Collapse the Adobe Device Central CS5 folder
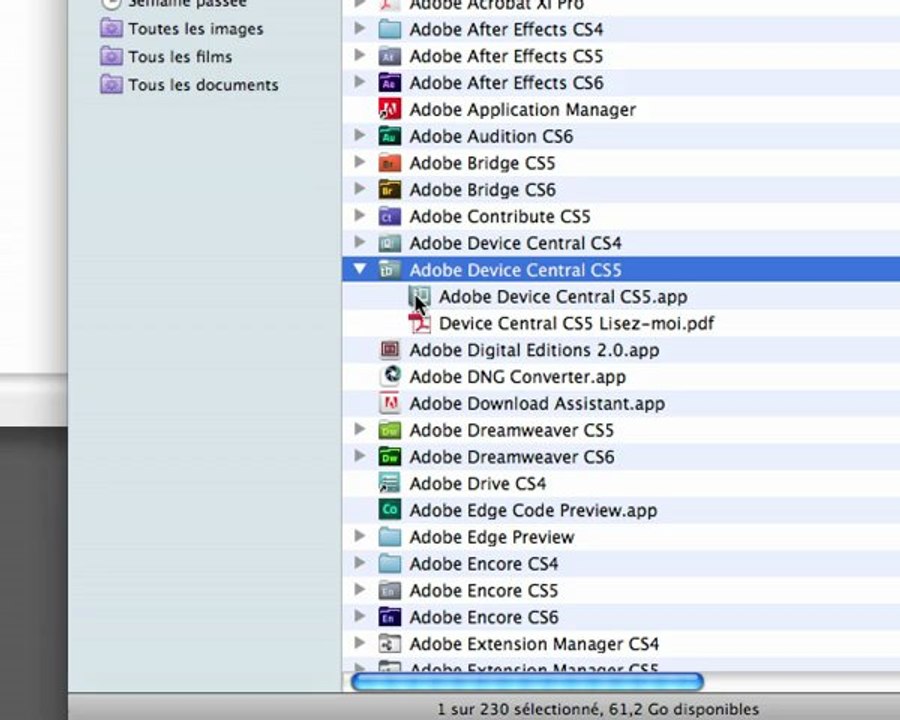The height and width of the screenshot is (720, 900). (x=360, y=269)
